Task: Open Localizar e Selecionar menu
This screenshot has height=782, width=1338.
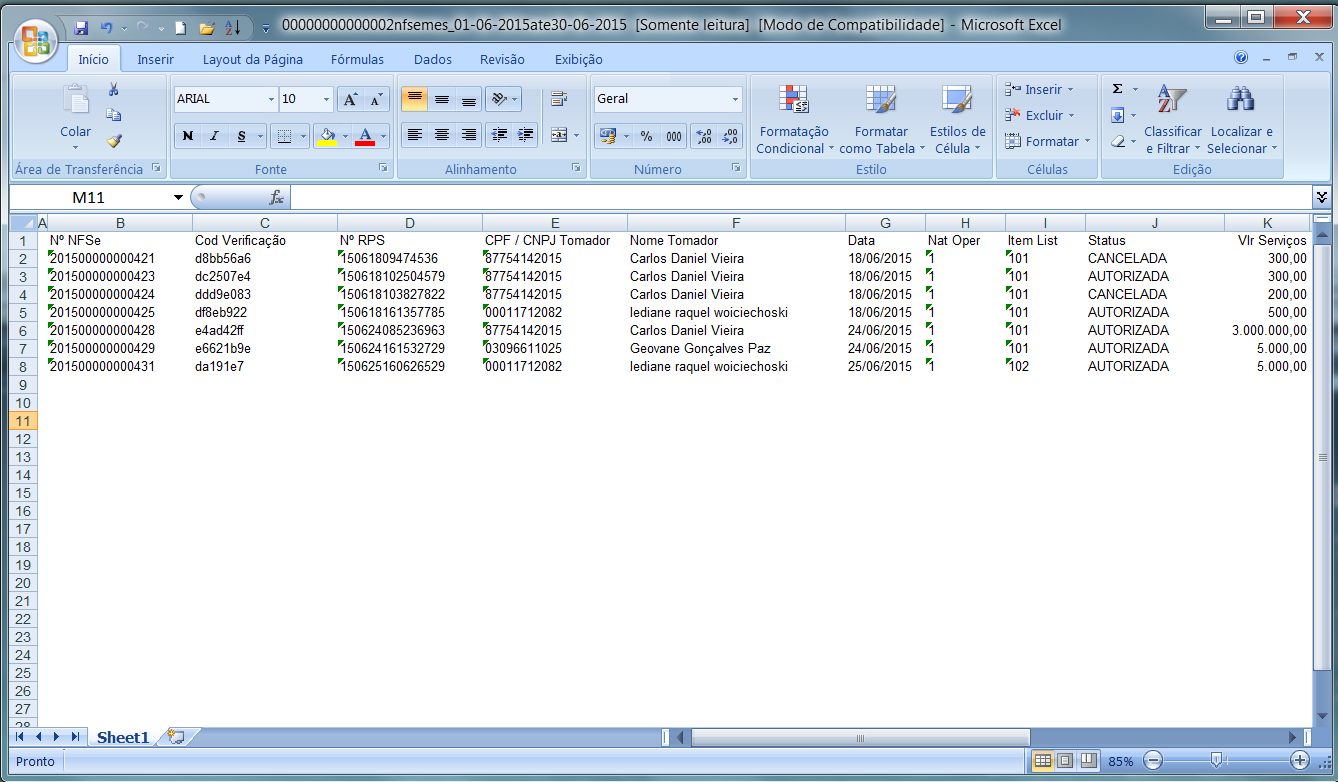Action: click(1241, 119)
